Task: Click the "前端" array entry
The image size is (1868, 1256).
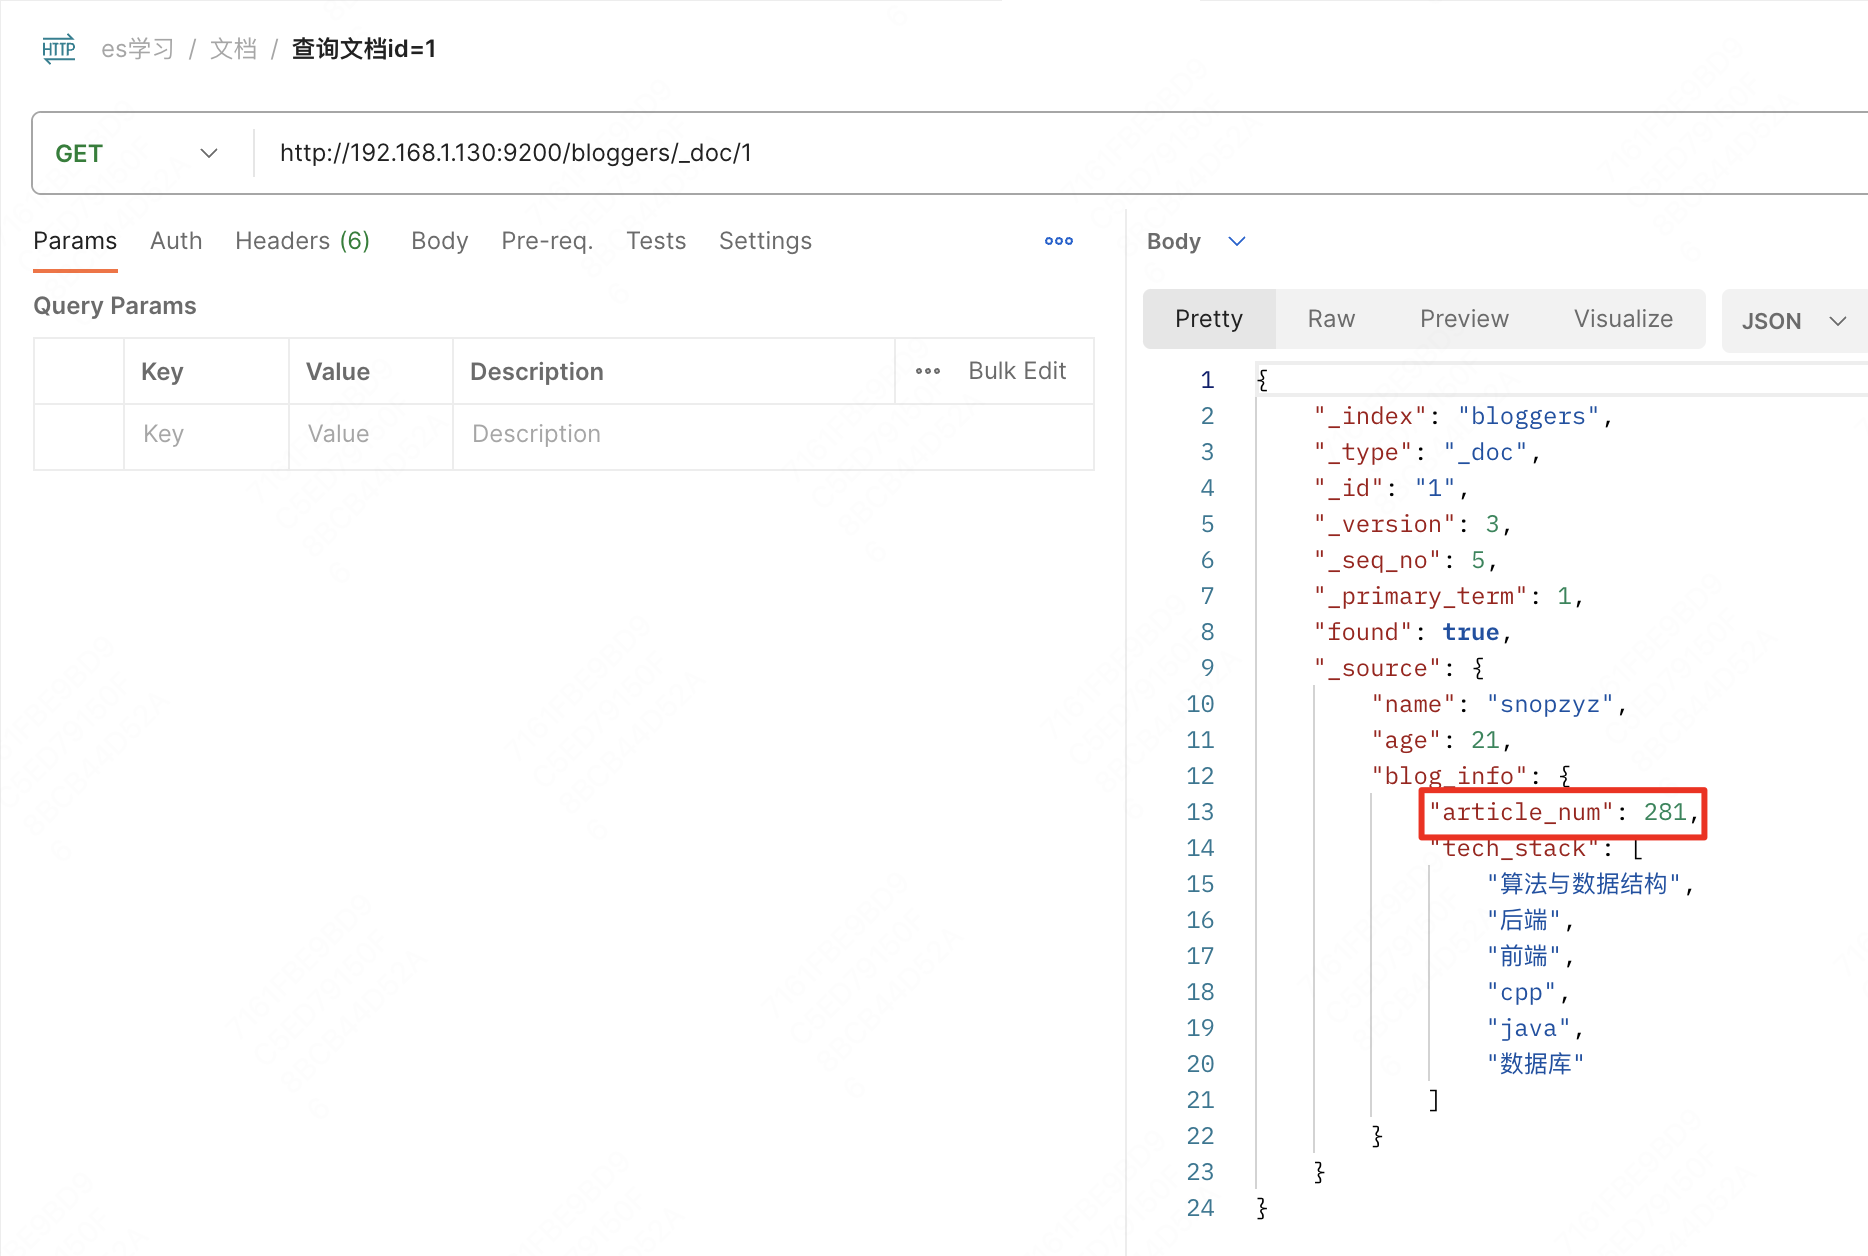Action: 1530,956
